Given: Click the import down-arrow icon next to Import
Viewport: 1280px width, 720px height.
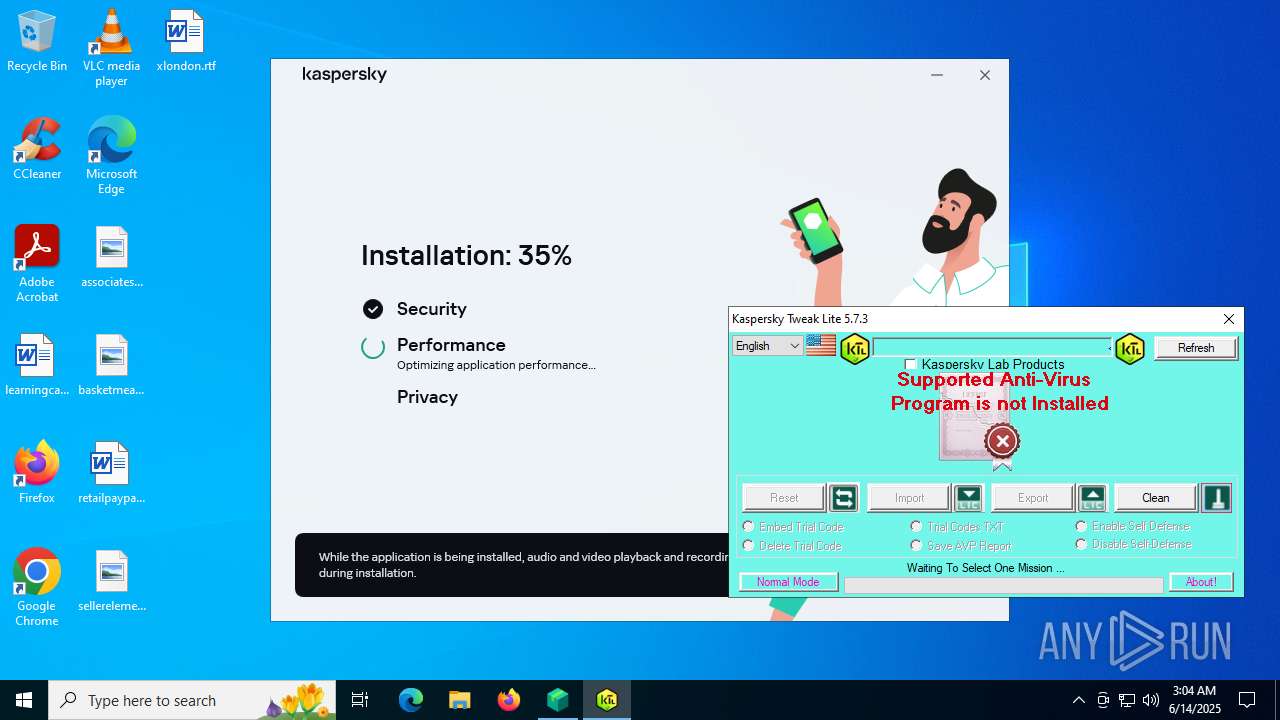Looking at the screenshot, I should [x=968, y=498].
